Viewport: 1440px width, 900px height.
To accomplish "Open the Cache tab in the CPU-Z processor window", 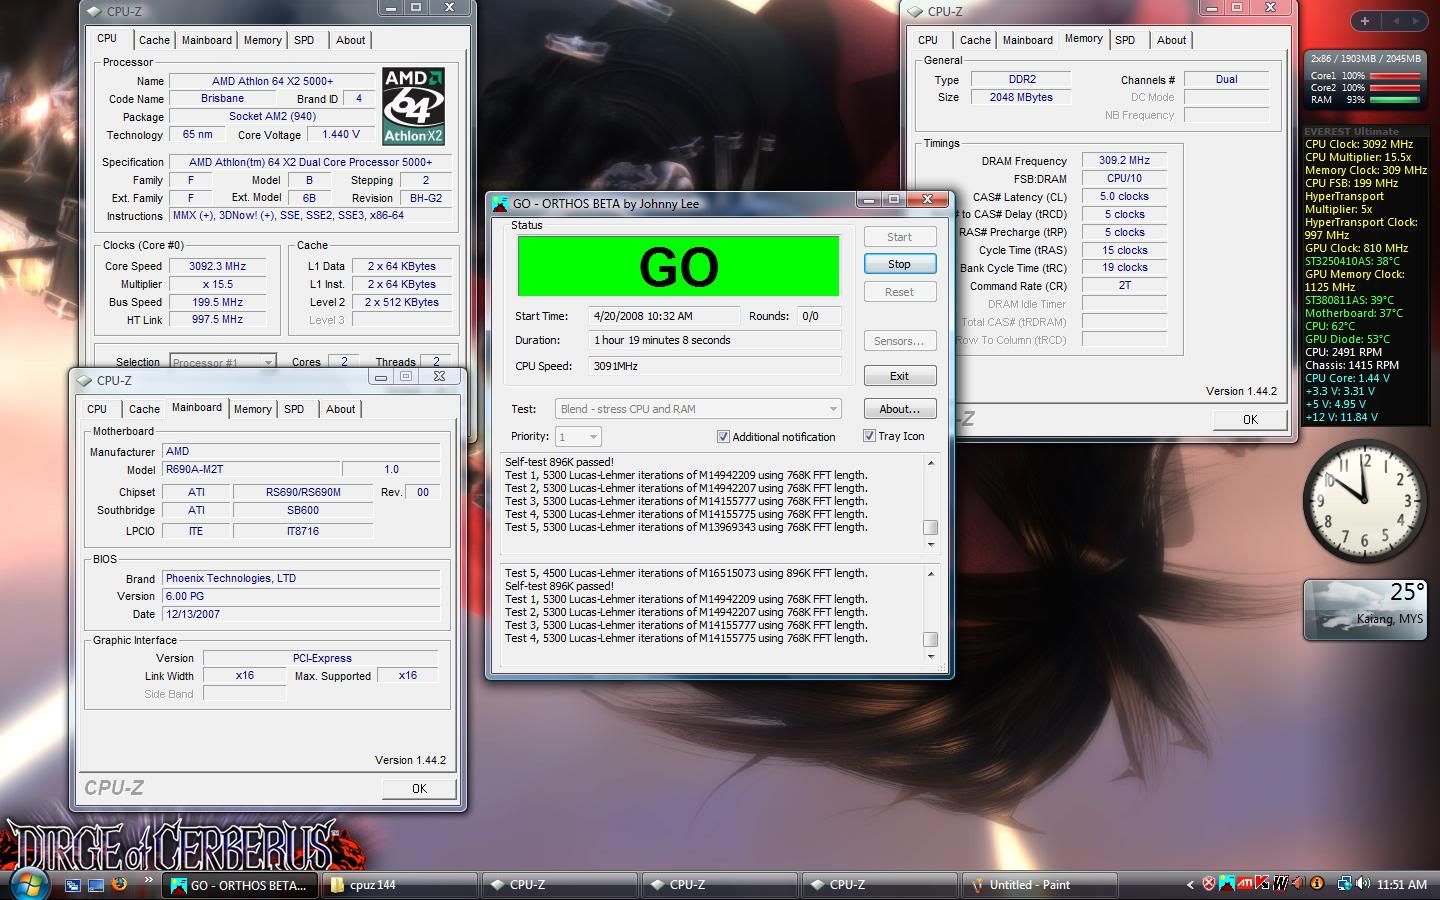I will click(x=154, y=40).
